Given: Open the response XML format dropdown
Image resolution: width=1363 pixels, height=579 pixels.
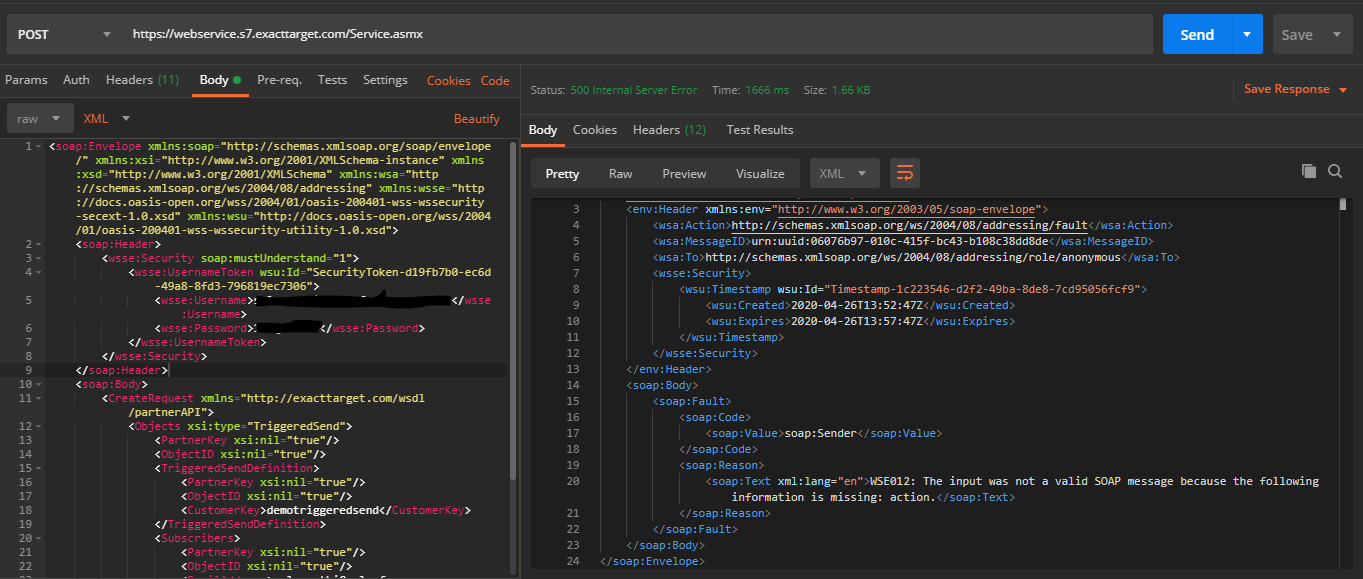Looking at the screenshot, I should point(845,173).
